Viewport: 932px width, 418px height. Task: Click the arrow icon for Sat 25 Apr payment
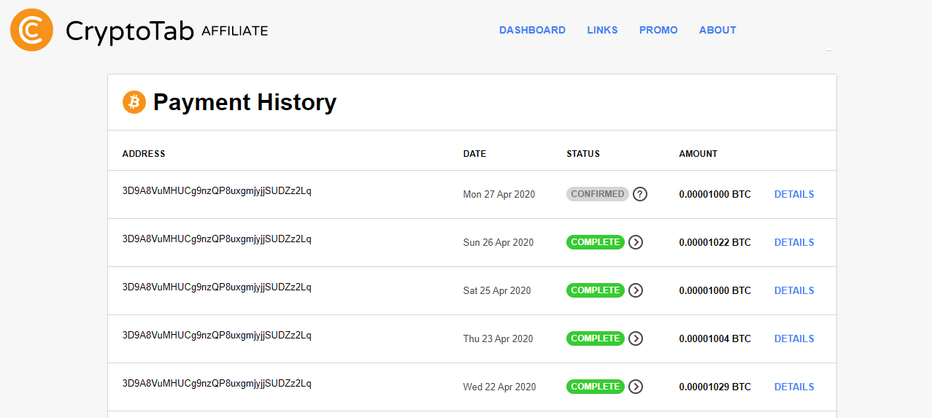tap(636, 290)
